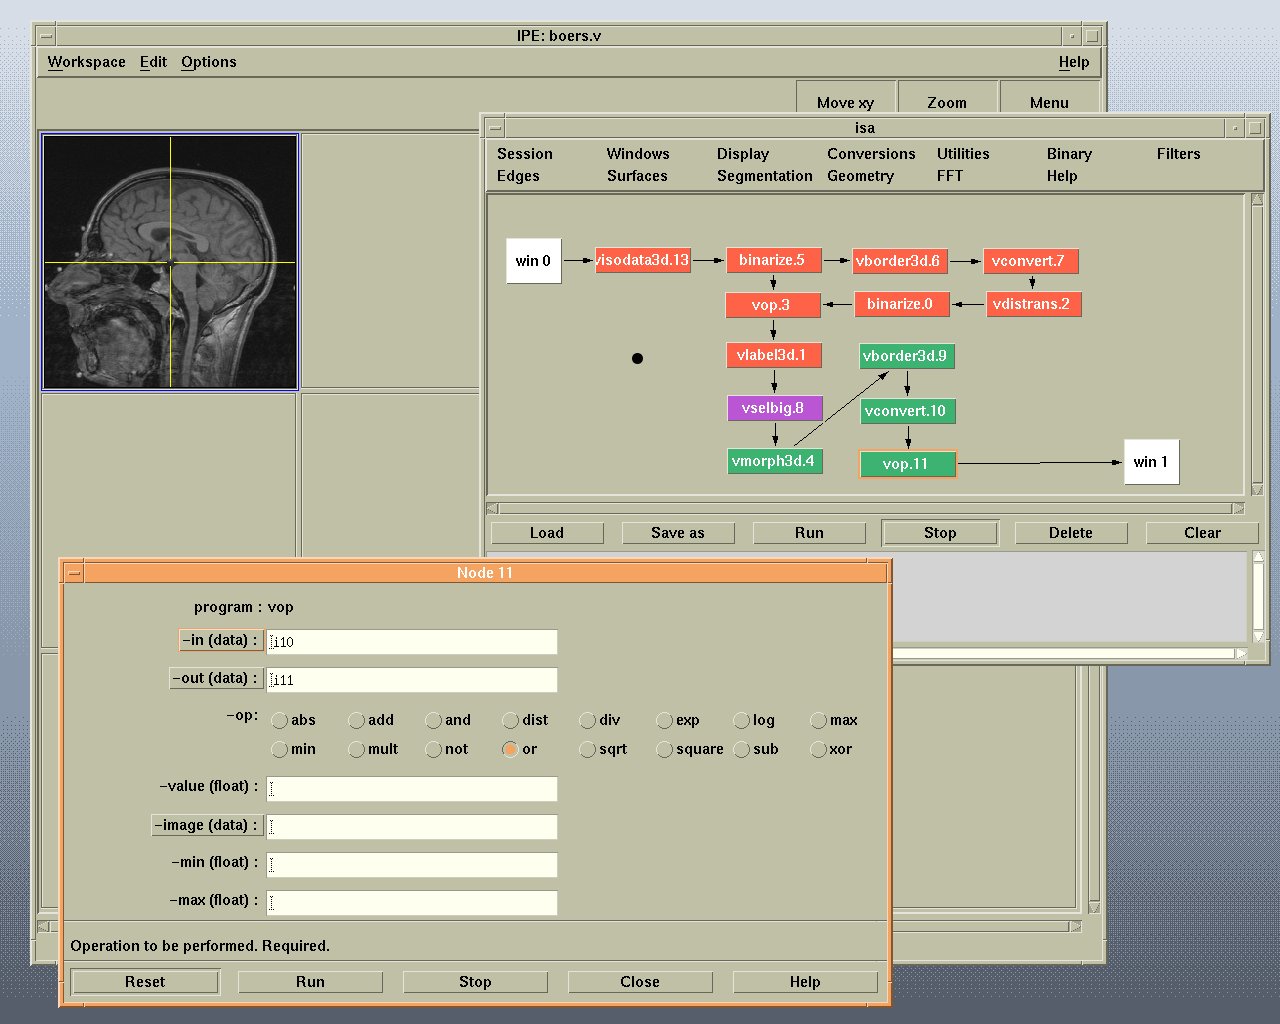The image size is (1280, 1024).
Task: Click the -value (float) input field
Action: click(411, 789)
